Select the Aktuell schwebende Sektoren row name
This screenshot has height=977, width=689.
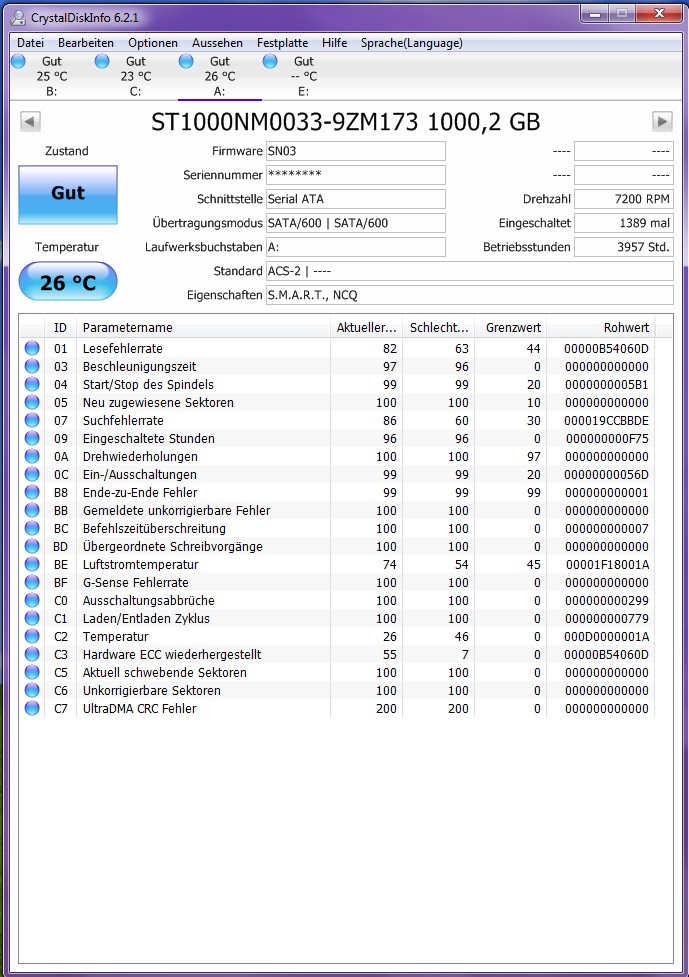[165, 672]
